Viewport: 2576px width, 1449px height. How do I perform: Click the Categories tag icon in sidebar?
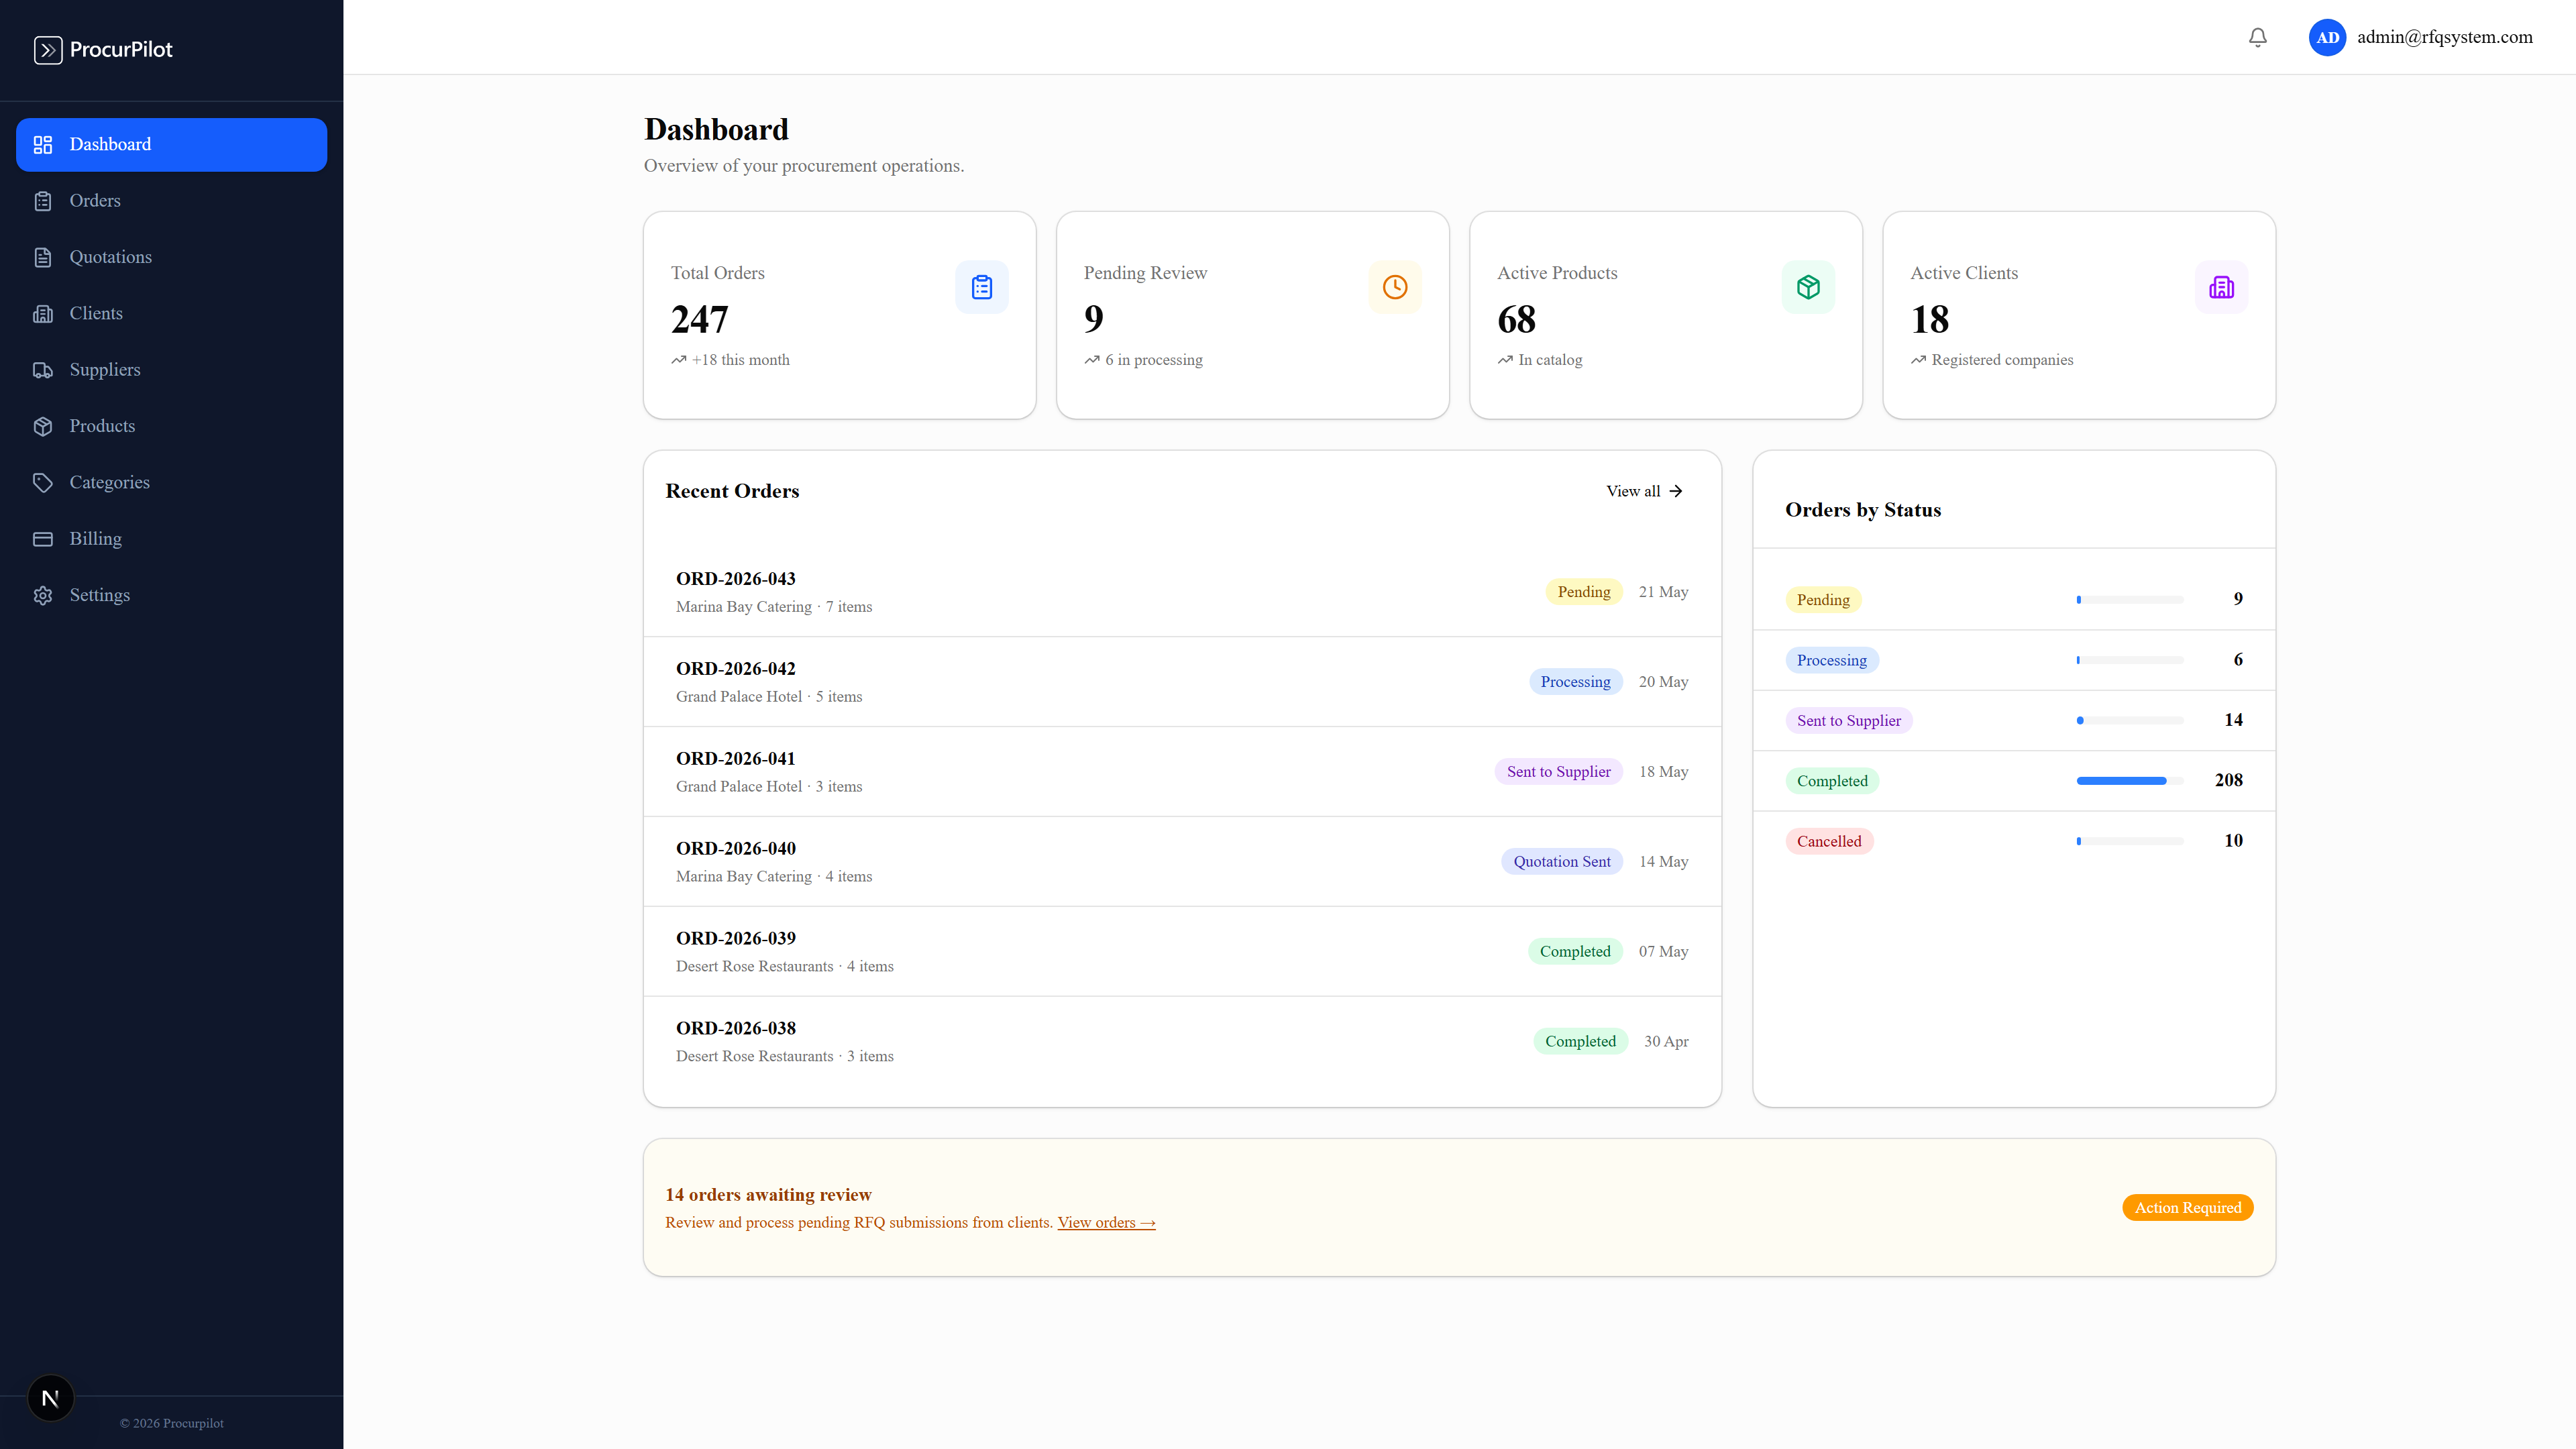[x=43, y=483]
